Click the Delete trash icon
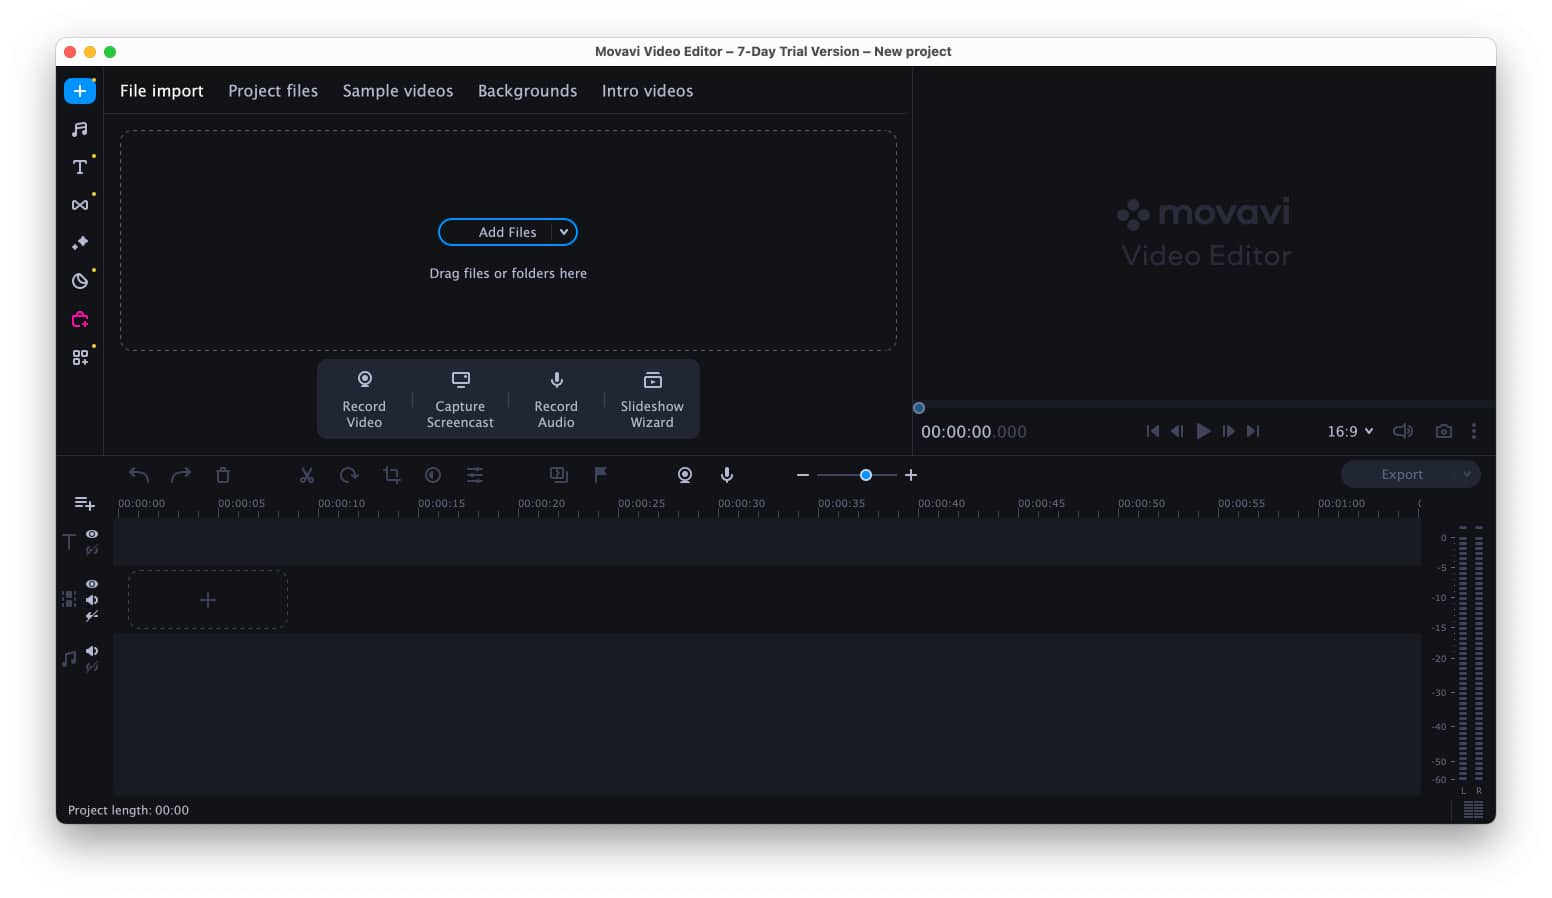Screen dimensions: 1552x898 [x=223, y=475]
